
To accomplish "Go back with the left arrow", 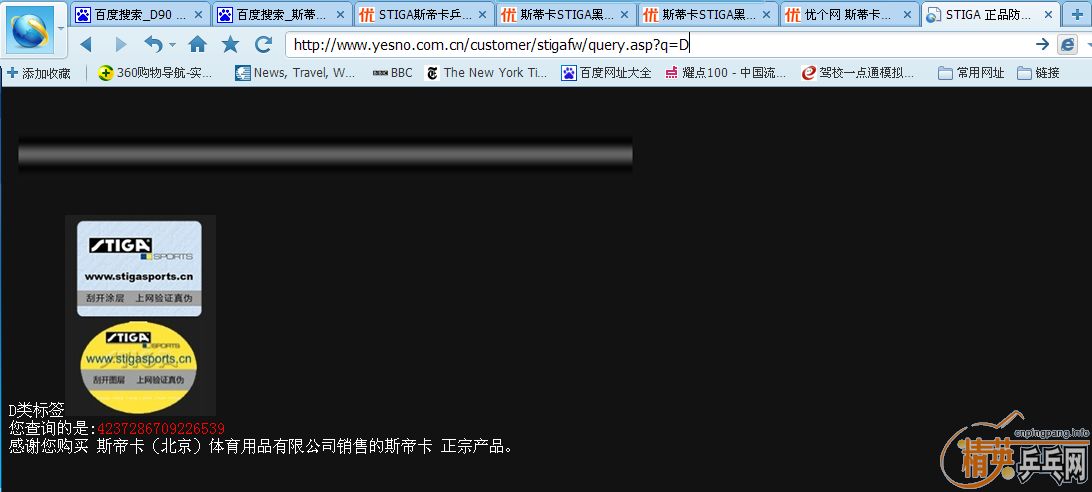I will (x=86, y=45).
